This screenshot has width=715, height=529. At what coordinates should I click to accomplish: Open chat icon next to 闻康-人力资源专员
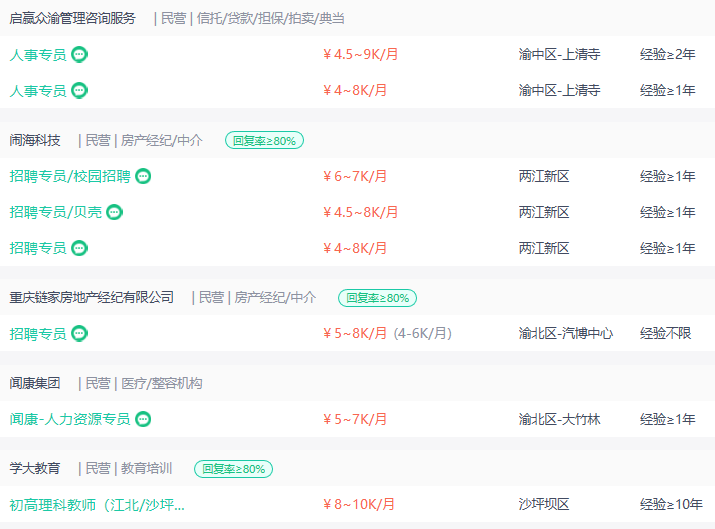[143, 419]
